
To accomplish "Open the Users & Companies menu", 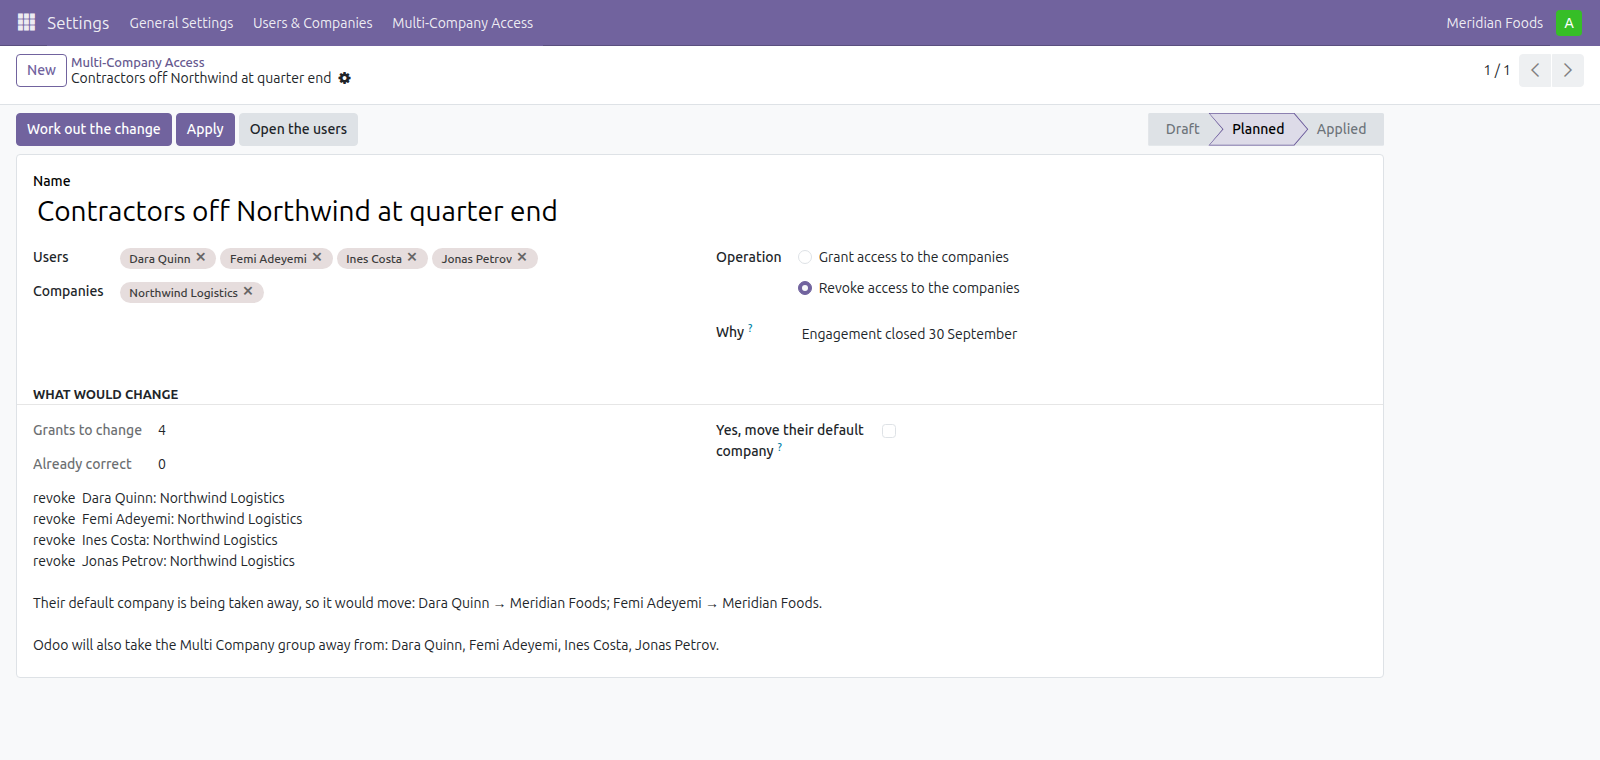I will [312, 23].
